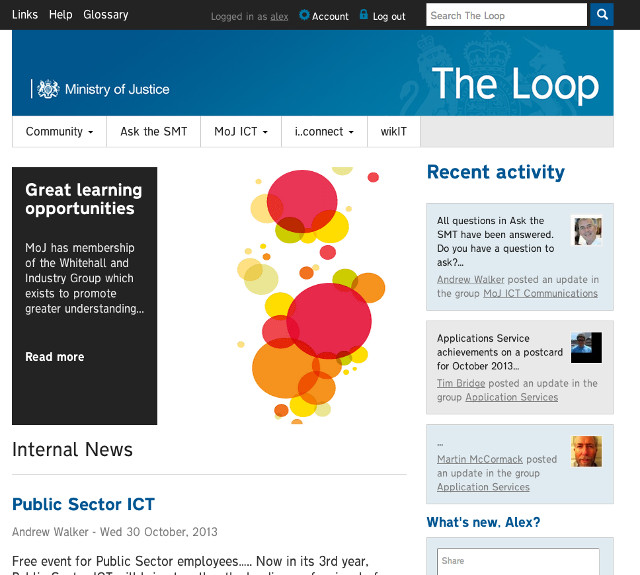640x575 pixels.
Task: Click the Andrew Walker activity link
Action: (x=471, y=280)
